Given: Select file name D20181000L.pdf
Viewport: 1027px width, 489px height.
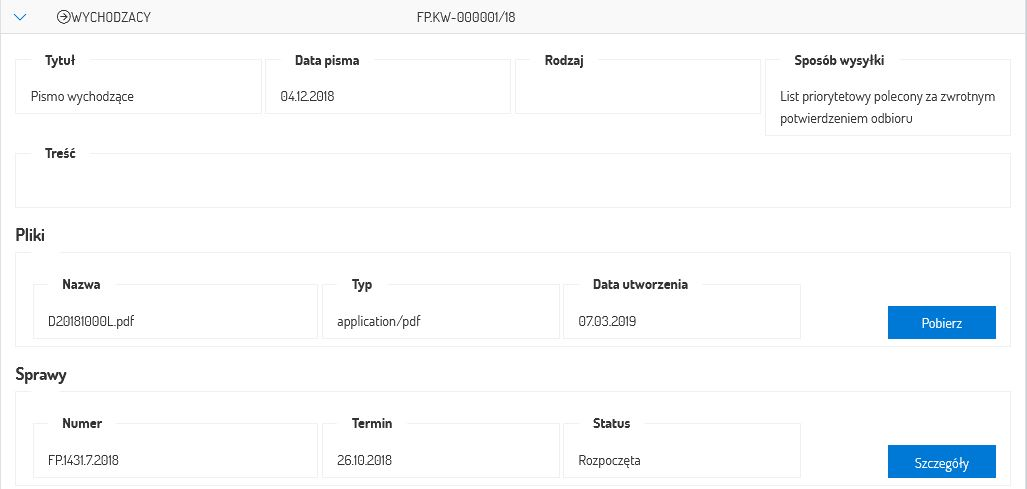Looking at the screenshot, I should tap(91, 322).
